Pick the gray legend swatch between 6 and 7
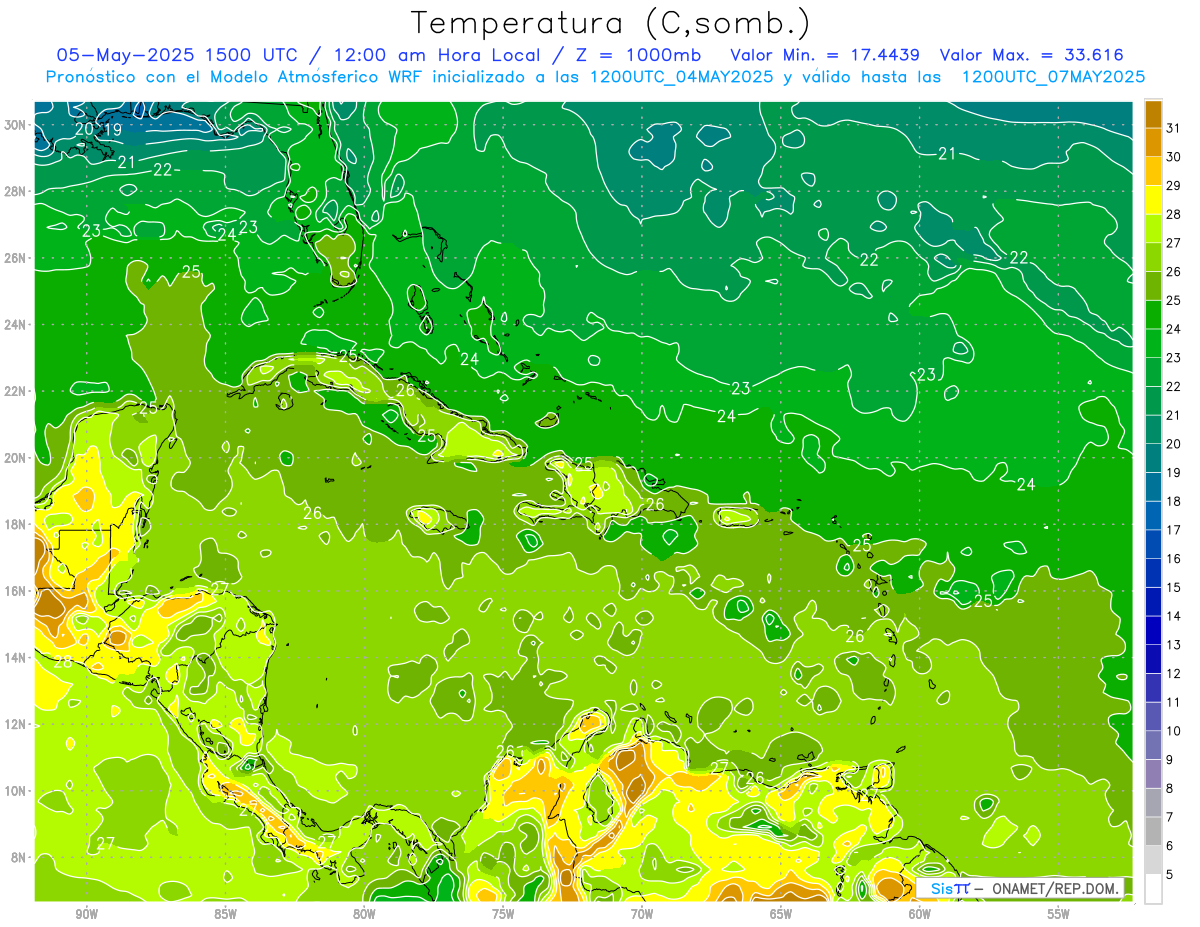The height and width of the screenshot is (927, 1200). [x=1153, y=832]
